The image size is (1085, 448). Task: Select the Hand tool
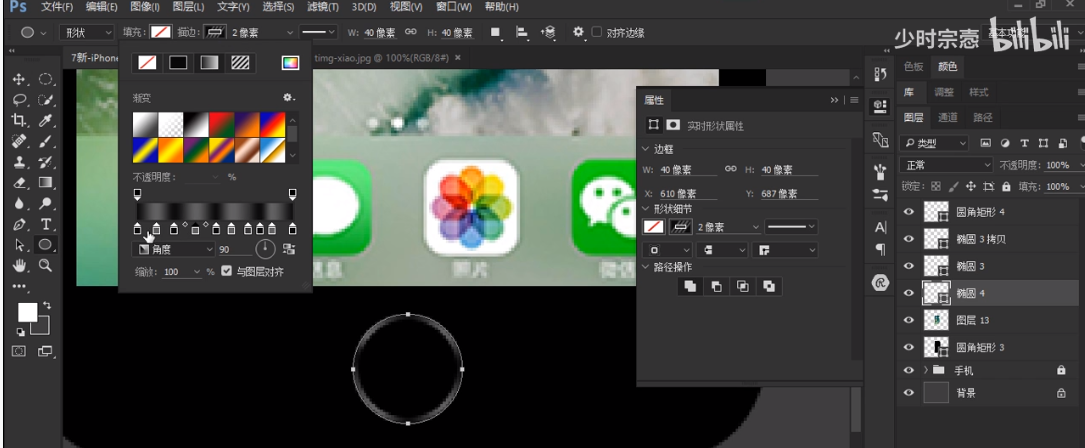coord(19,265)
